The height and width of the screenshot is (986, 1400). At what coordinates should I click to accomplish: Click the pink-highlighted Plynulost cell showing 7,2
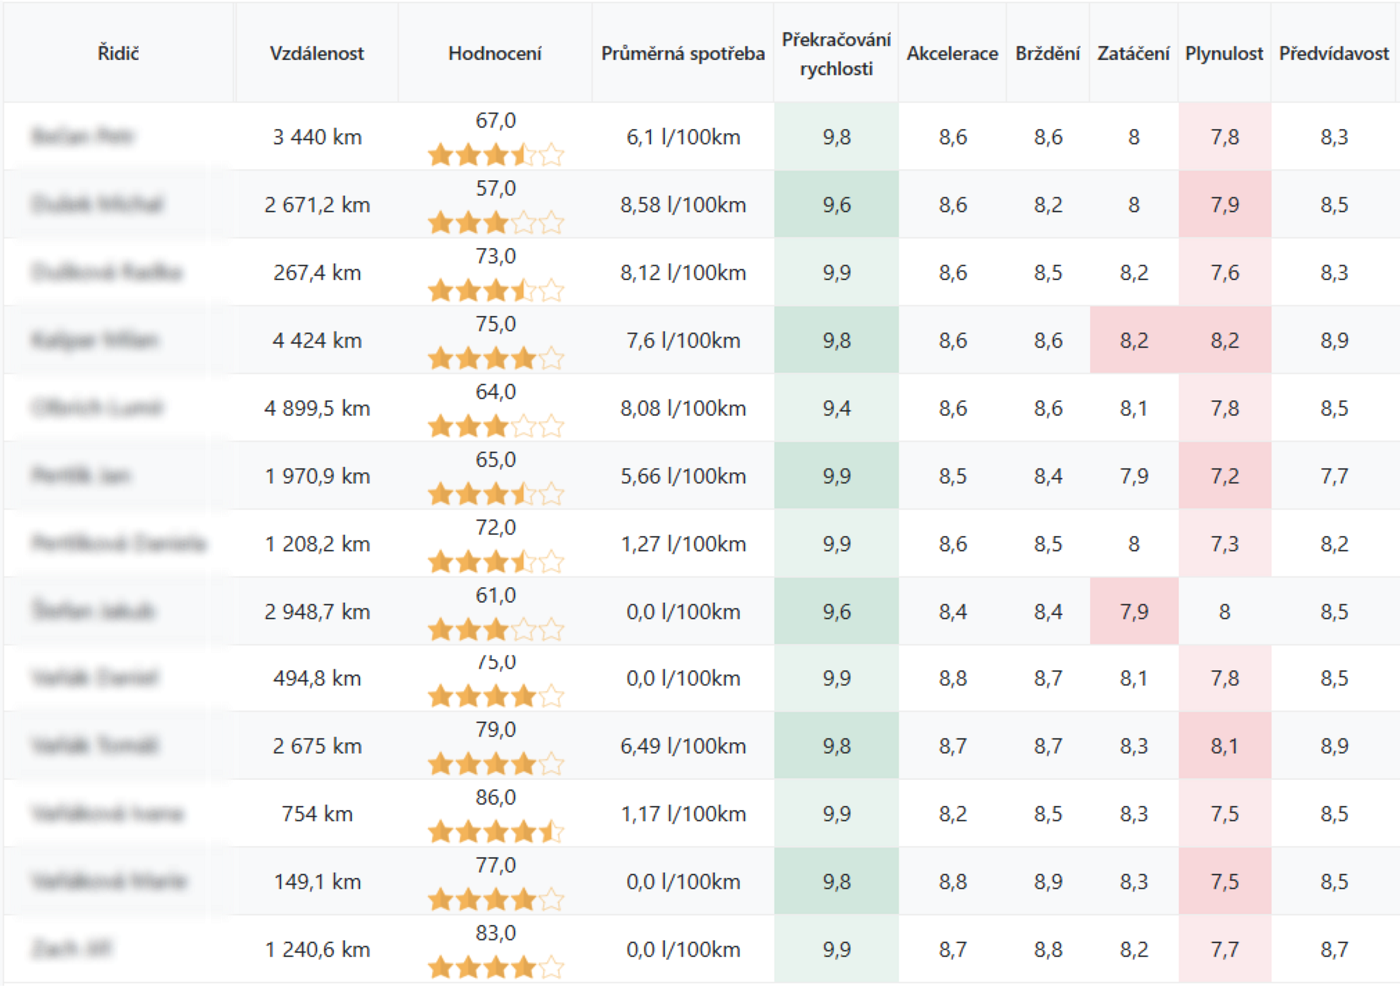(x=1224, y=476)
